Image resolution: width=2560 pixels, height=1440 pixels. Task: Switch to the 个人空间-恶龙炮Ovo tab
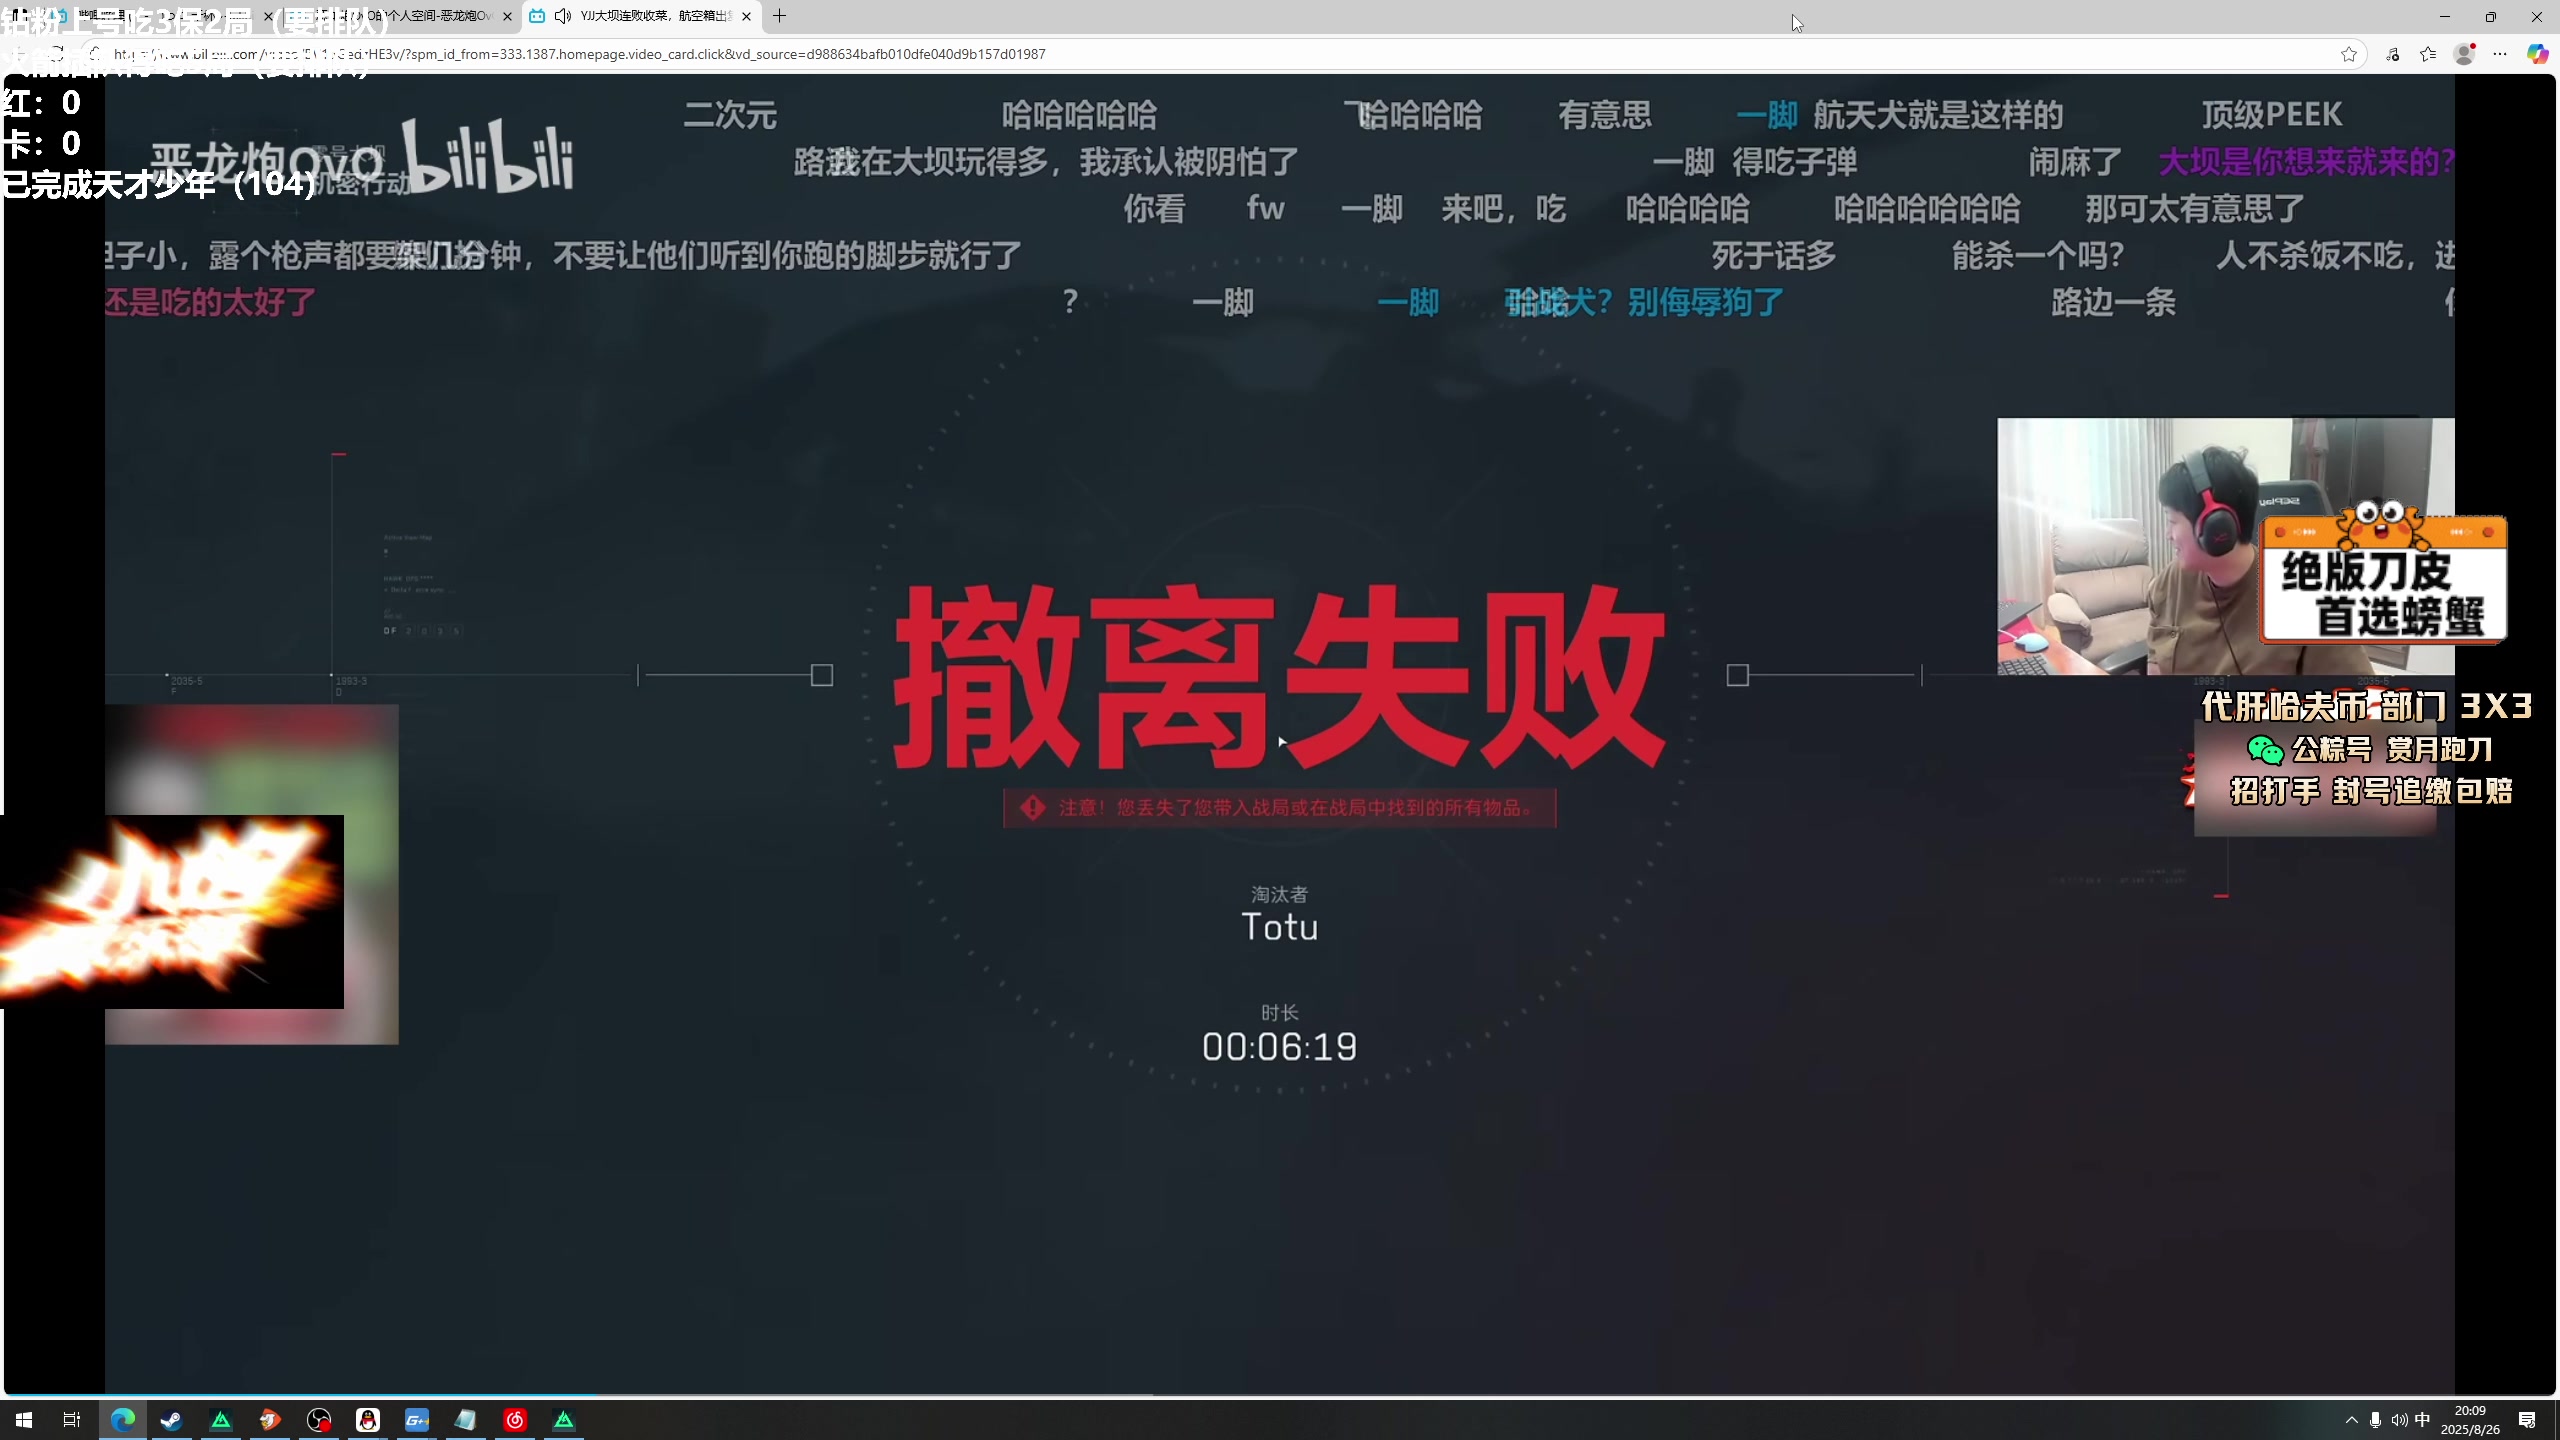[x=400, y=16]
